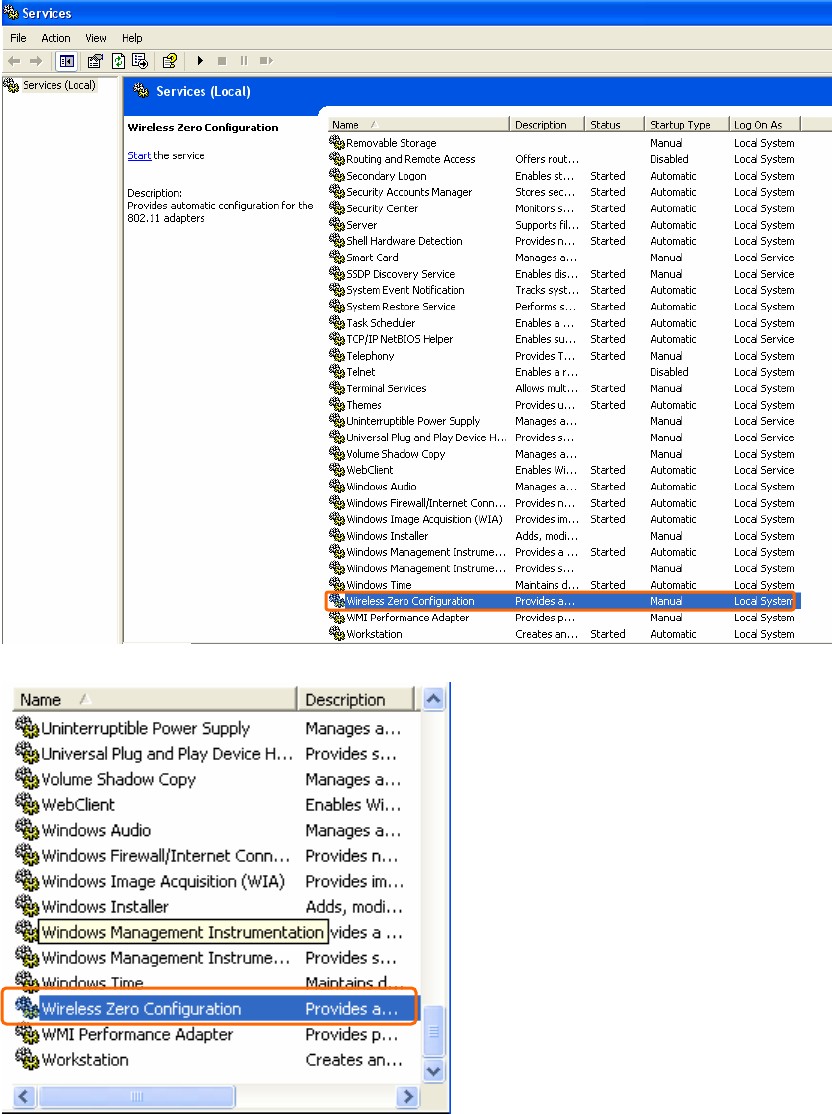Click left arrow of enlarged list's horizontal scrollbar
Image resolution: width=832 pixels, height=1114 pixels.
point(24,1096)
